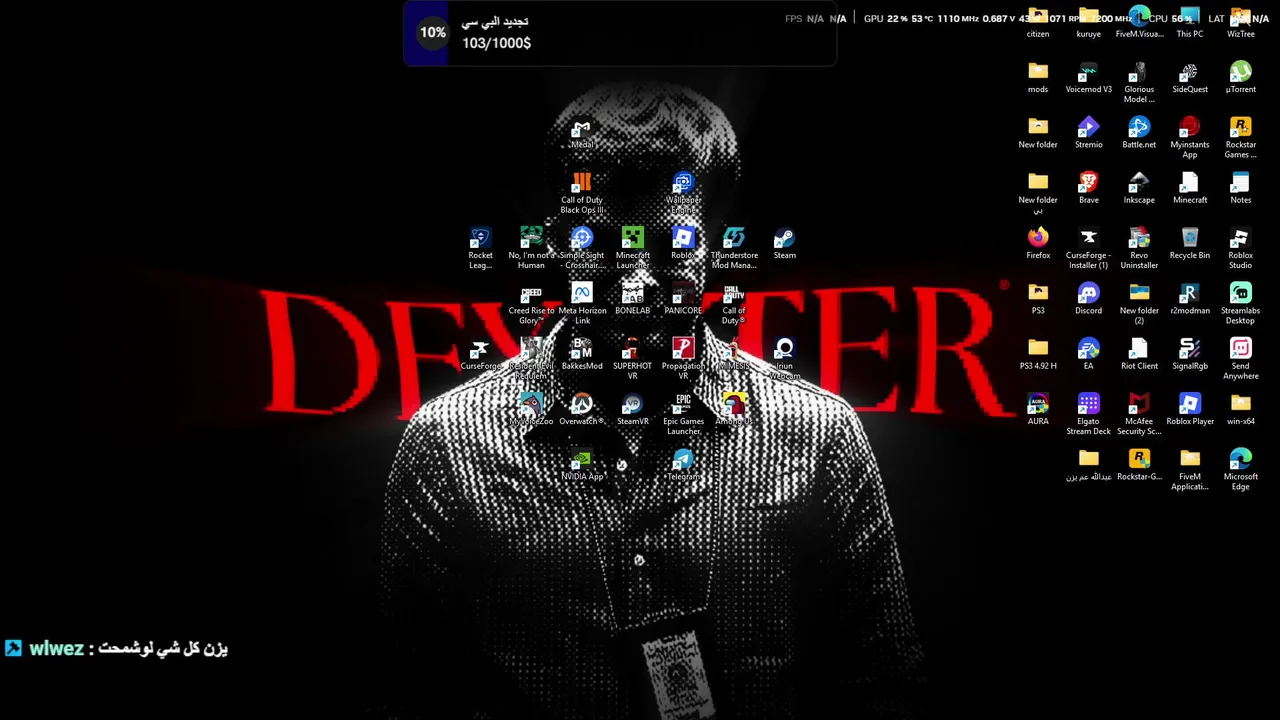The image size is (1280, 720).
Task: Open the NVIDIA App shortcut
Action: (582, 464)
